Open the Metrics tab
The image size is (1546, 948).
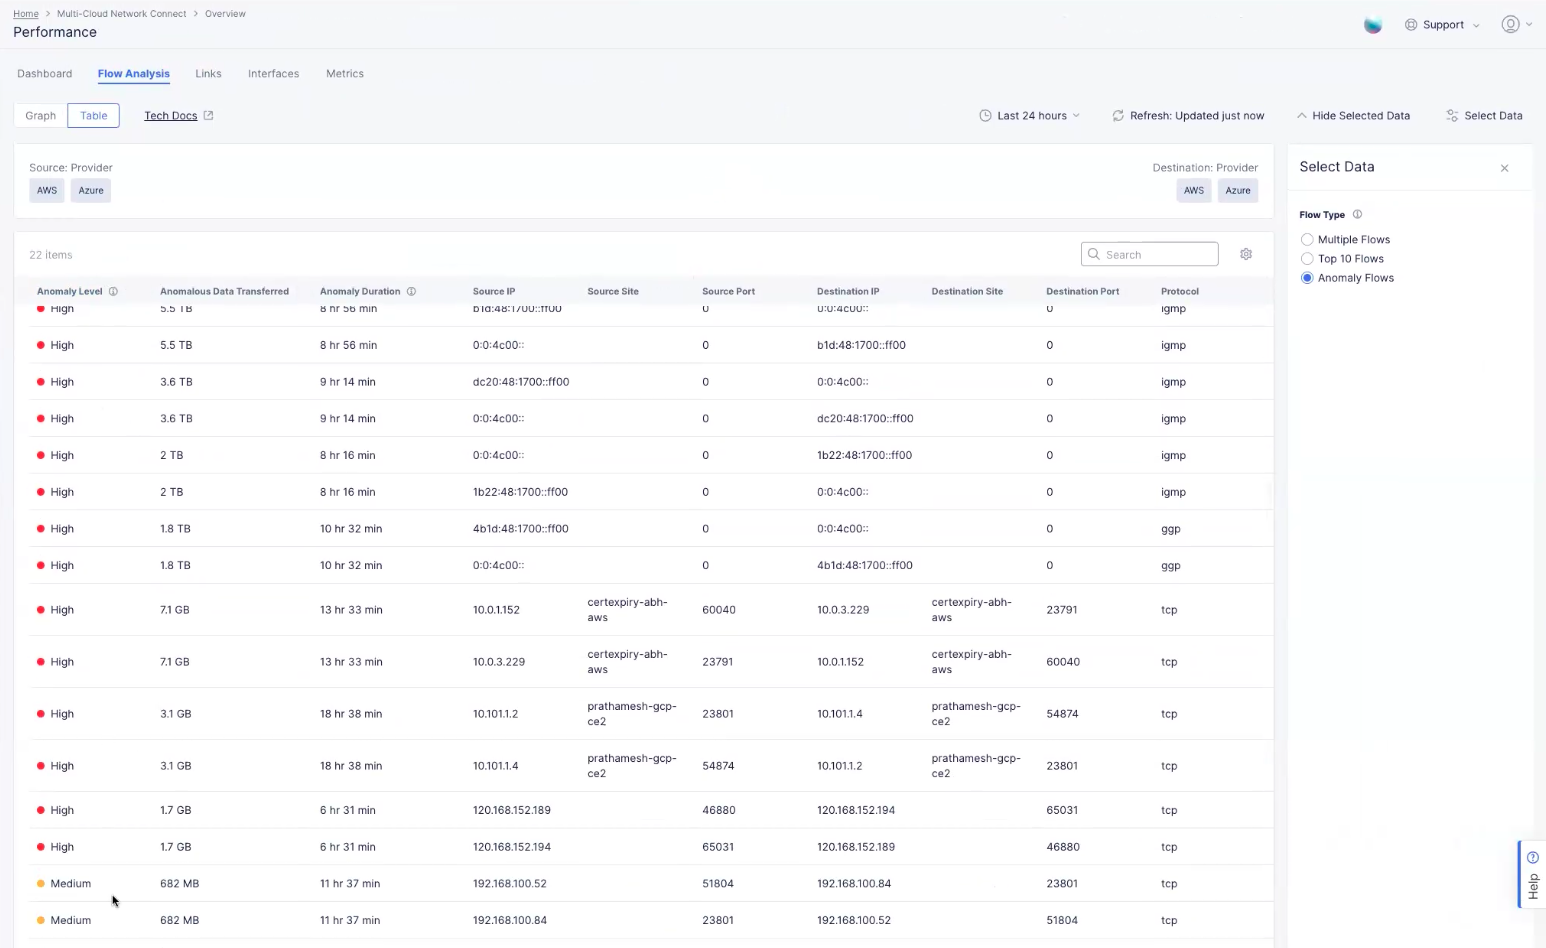(x=345, y=74)
